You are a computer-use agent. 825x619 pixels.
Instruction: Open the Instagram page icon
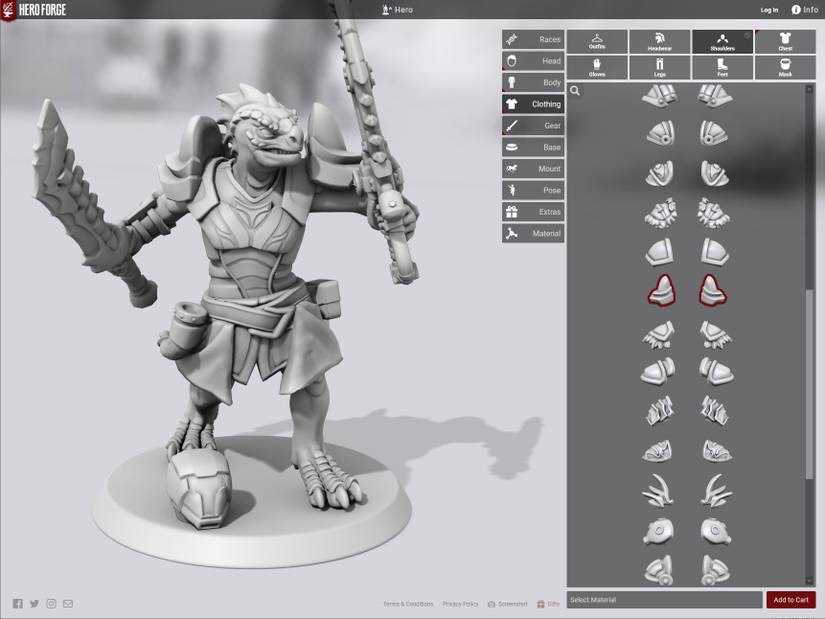[x=51, y=604]
